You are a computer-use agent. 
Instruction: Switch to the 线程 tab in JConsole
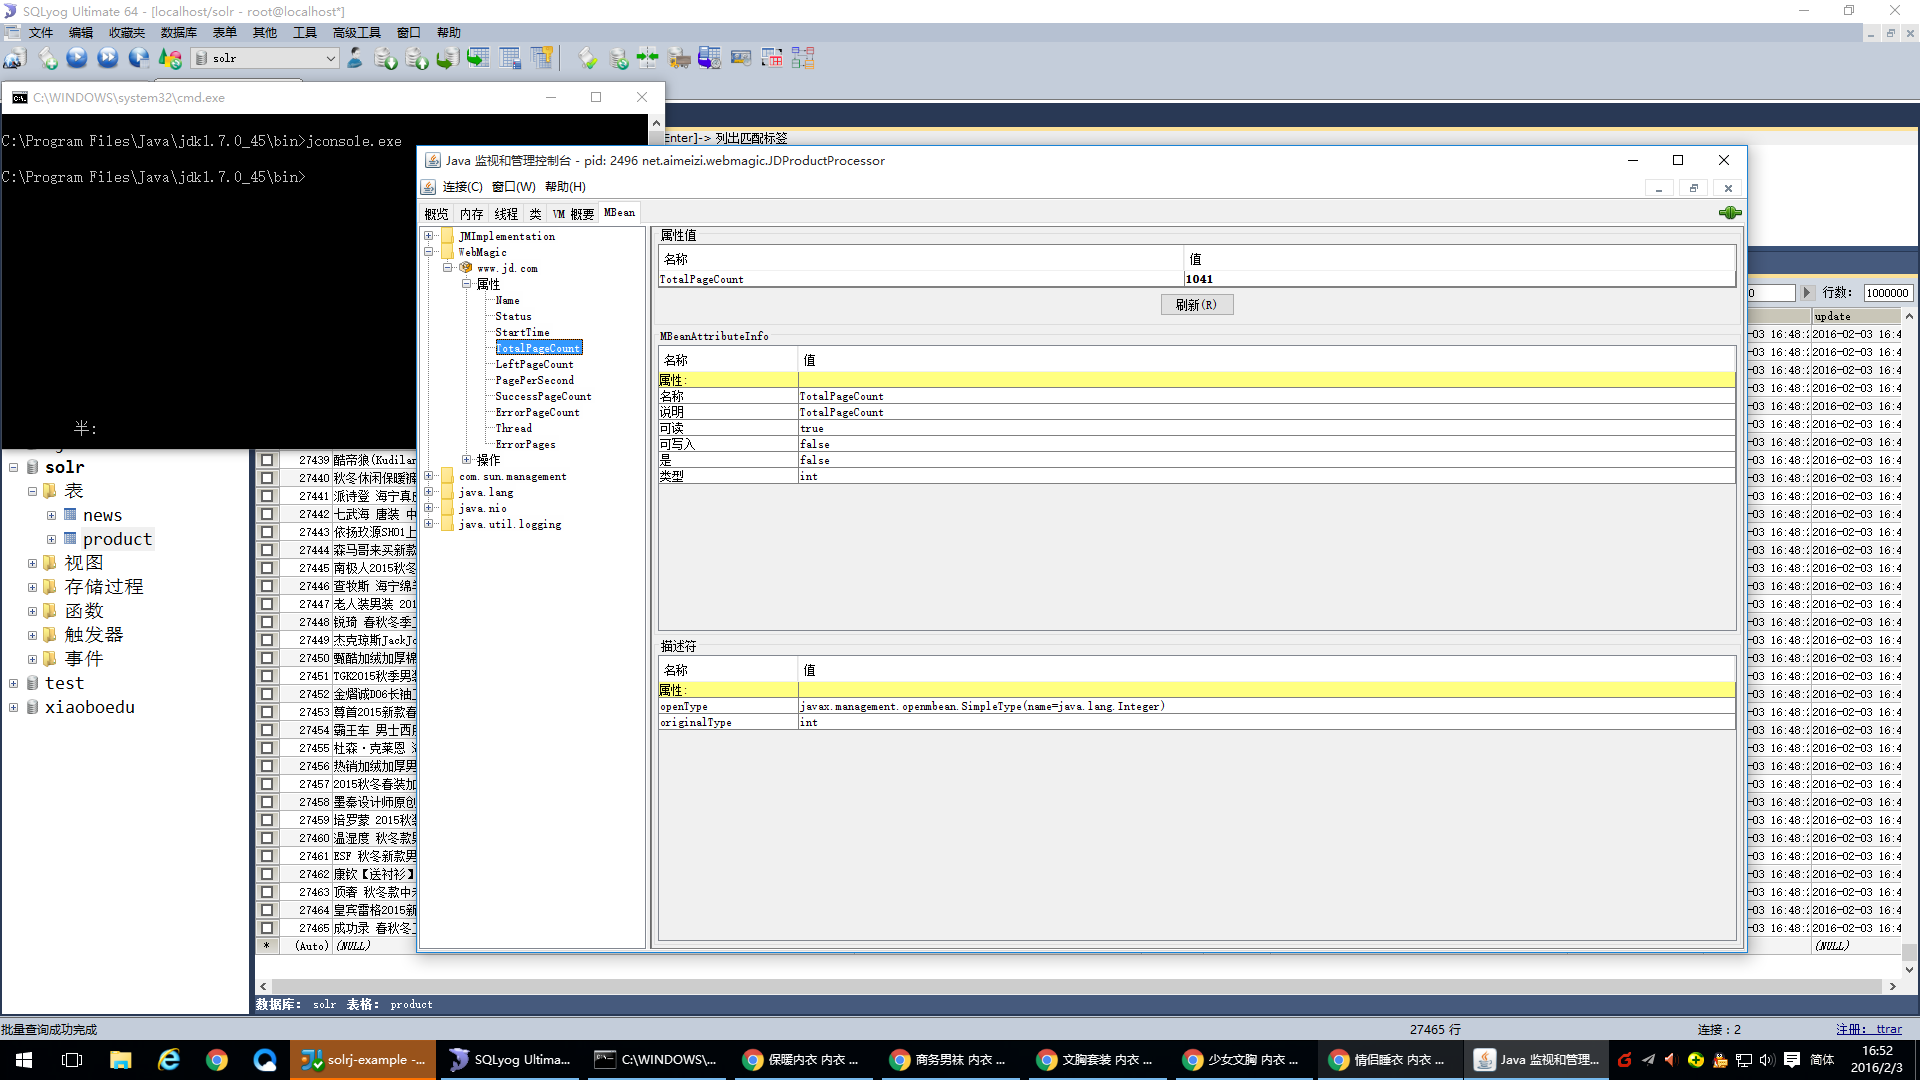506,214
